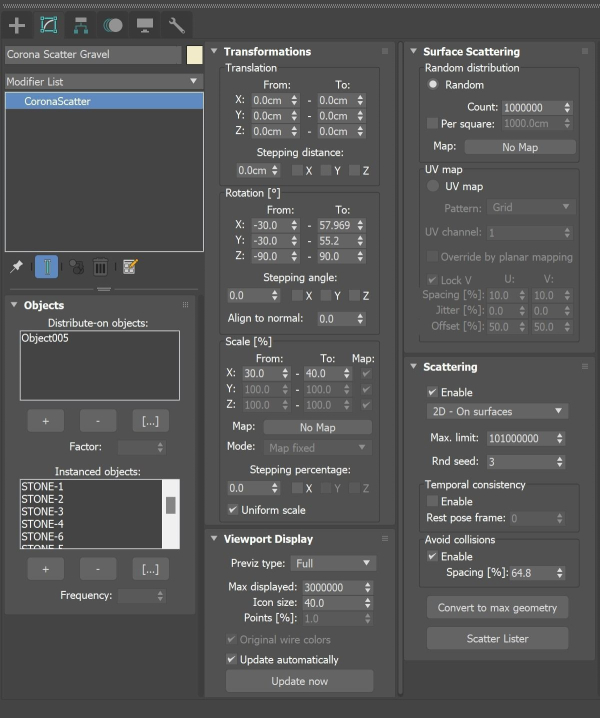Open the Create panel plus icon
This screenshot has width=600, height=718.
17,25
